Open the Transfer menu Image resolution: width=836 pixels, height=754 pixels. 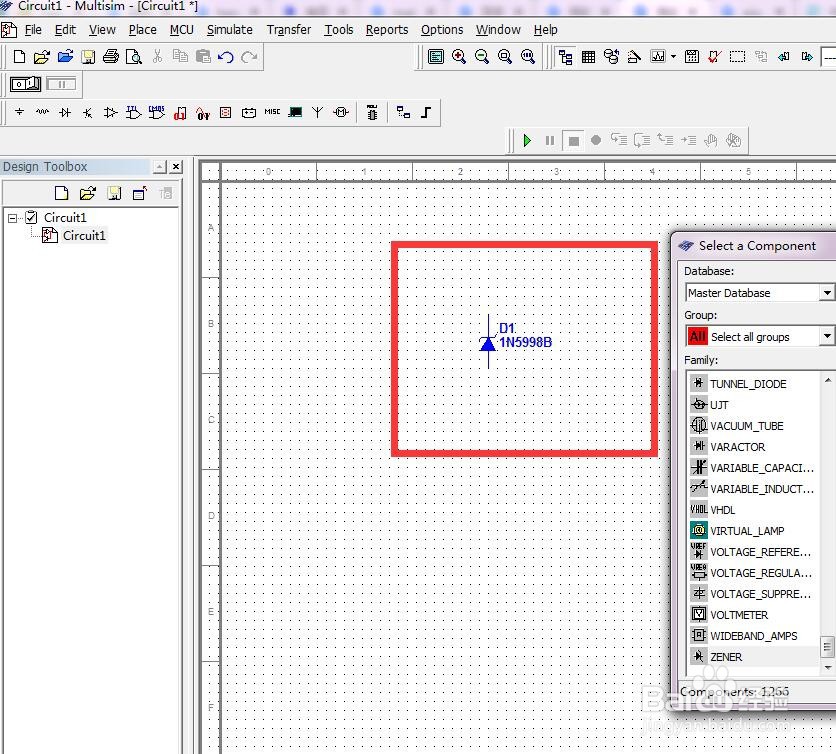click(x=288, y=30)
